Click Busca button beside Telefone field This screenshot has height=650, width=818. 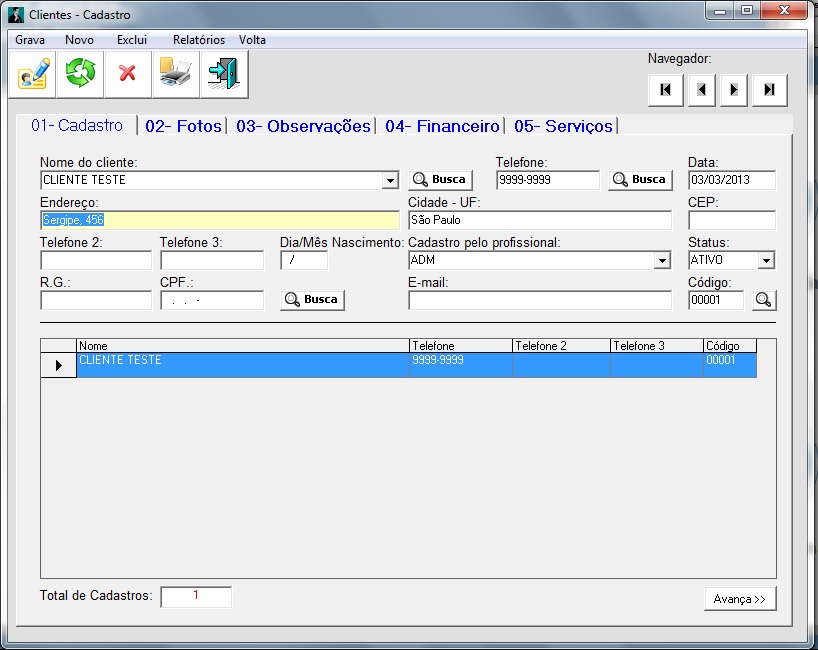tap(640, 180)
